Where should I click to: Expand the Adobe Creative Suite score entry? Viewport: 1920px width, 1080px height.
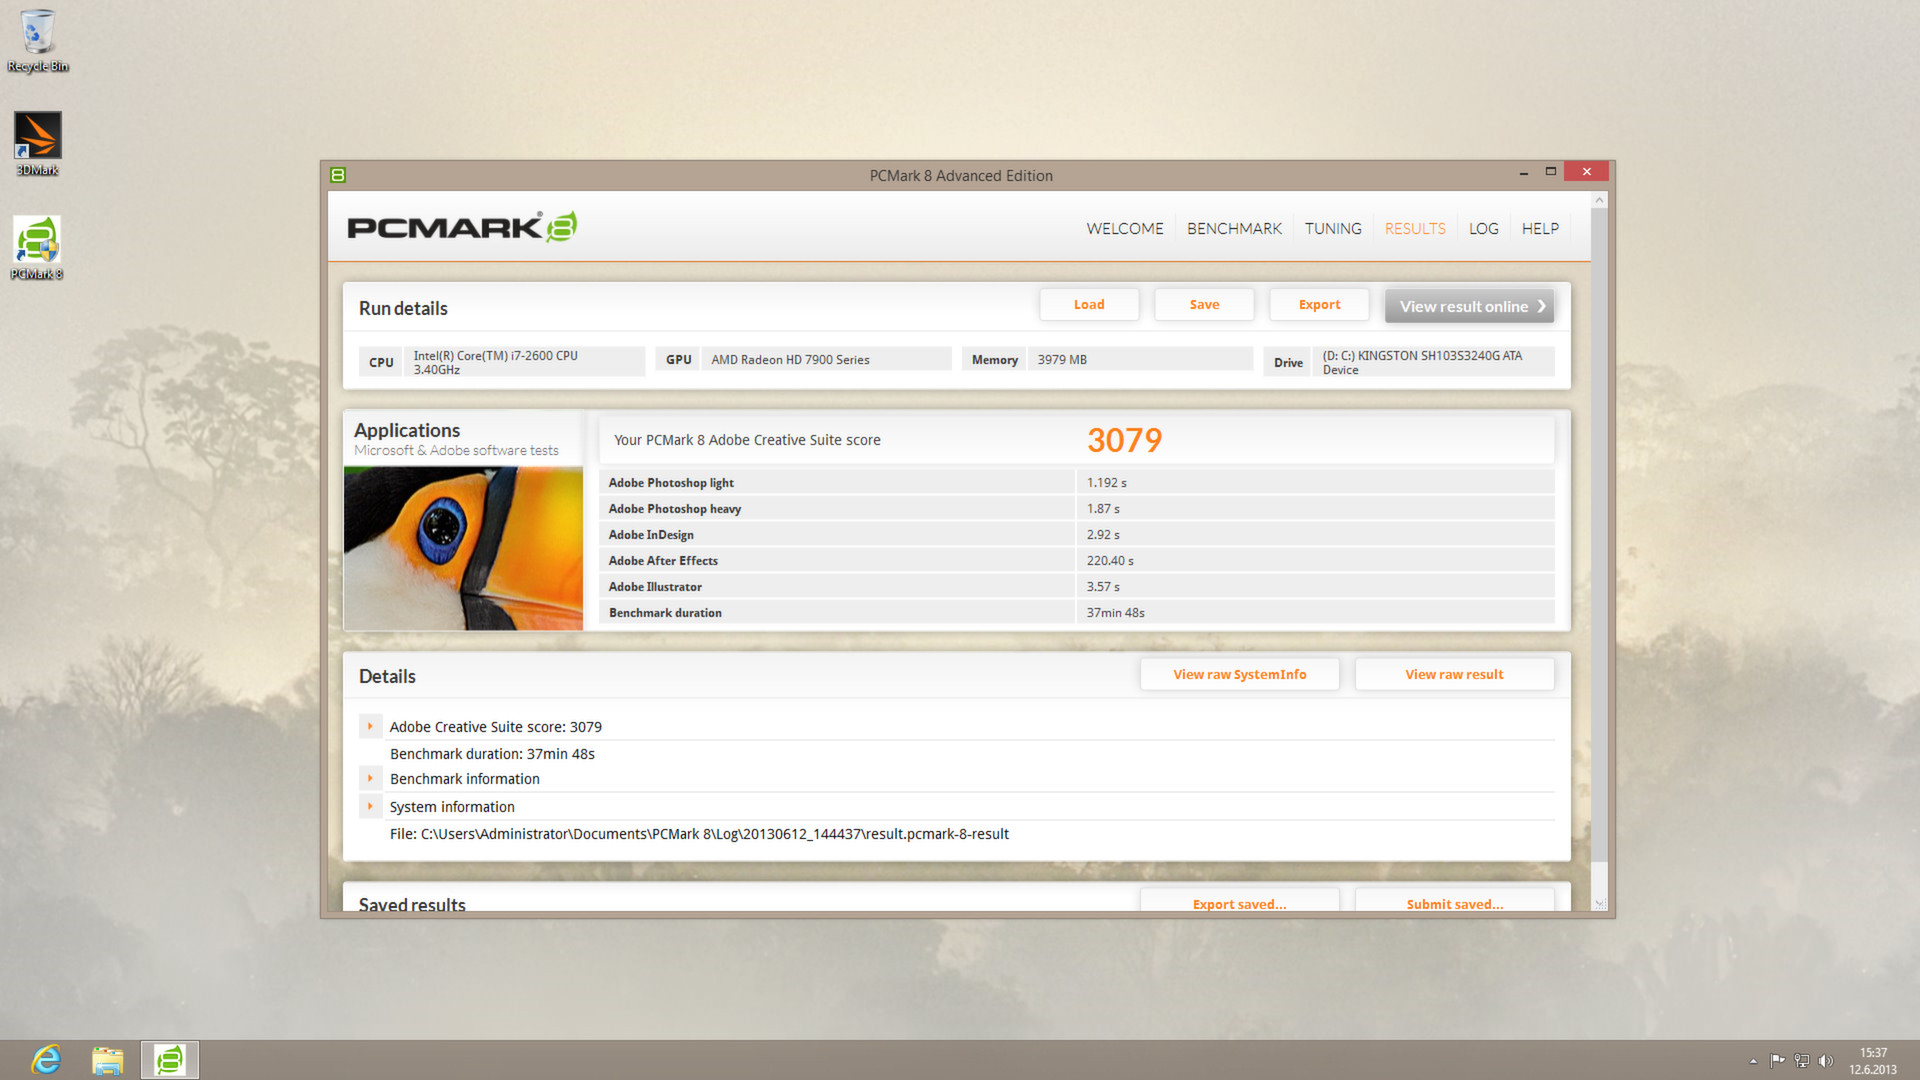371,726
